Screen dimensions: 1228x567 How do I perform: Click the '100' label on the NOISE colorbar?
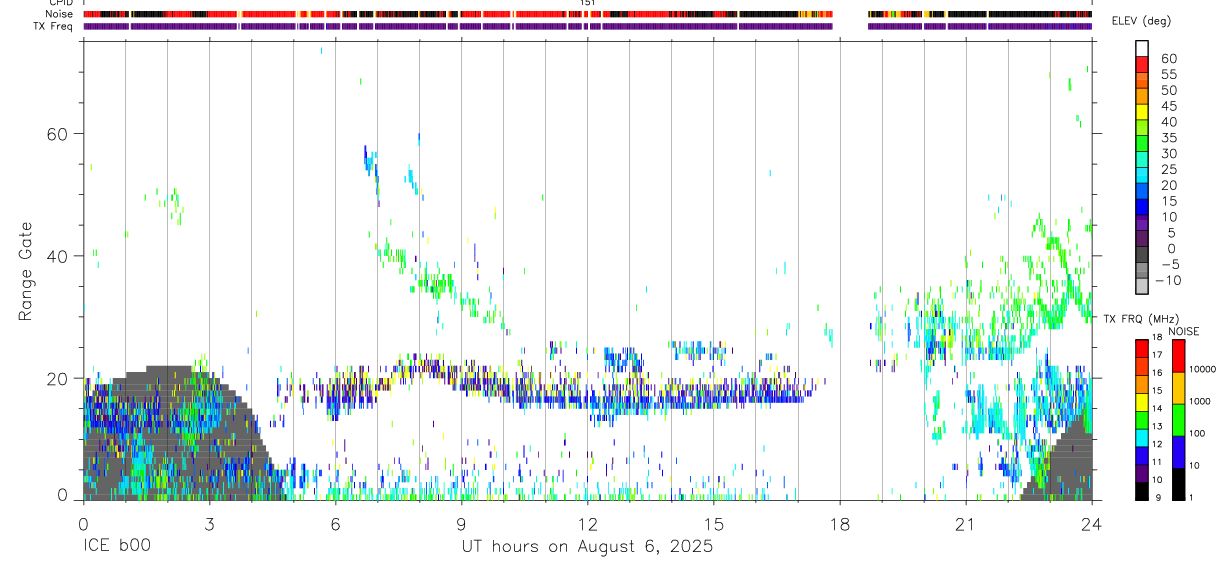(x=1197, y=433)
